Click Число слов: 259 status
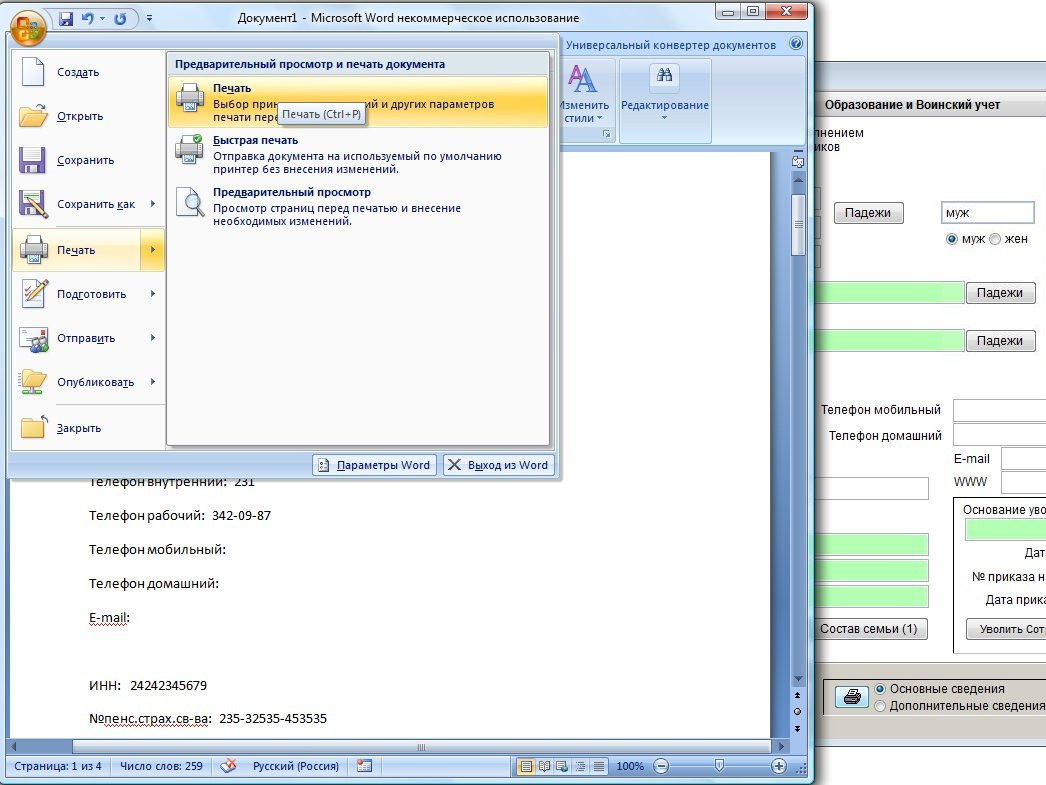Viewport: 1046px width, 785px height. 161,766
